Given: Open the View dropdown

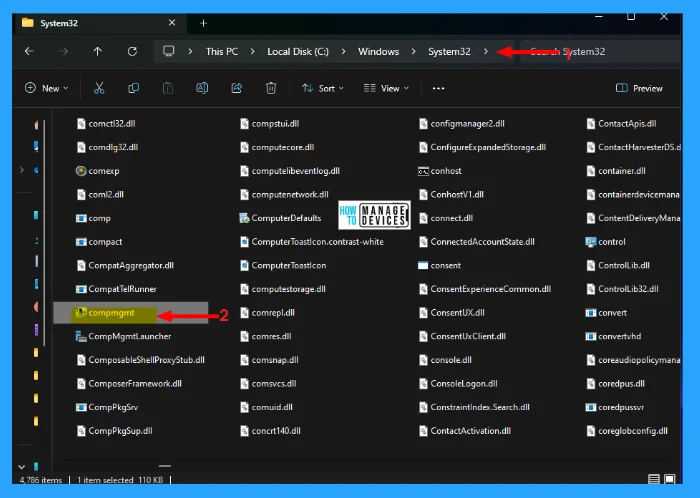Looking at the screenshot, I should point(386,88).
